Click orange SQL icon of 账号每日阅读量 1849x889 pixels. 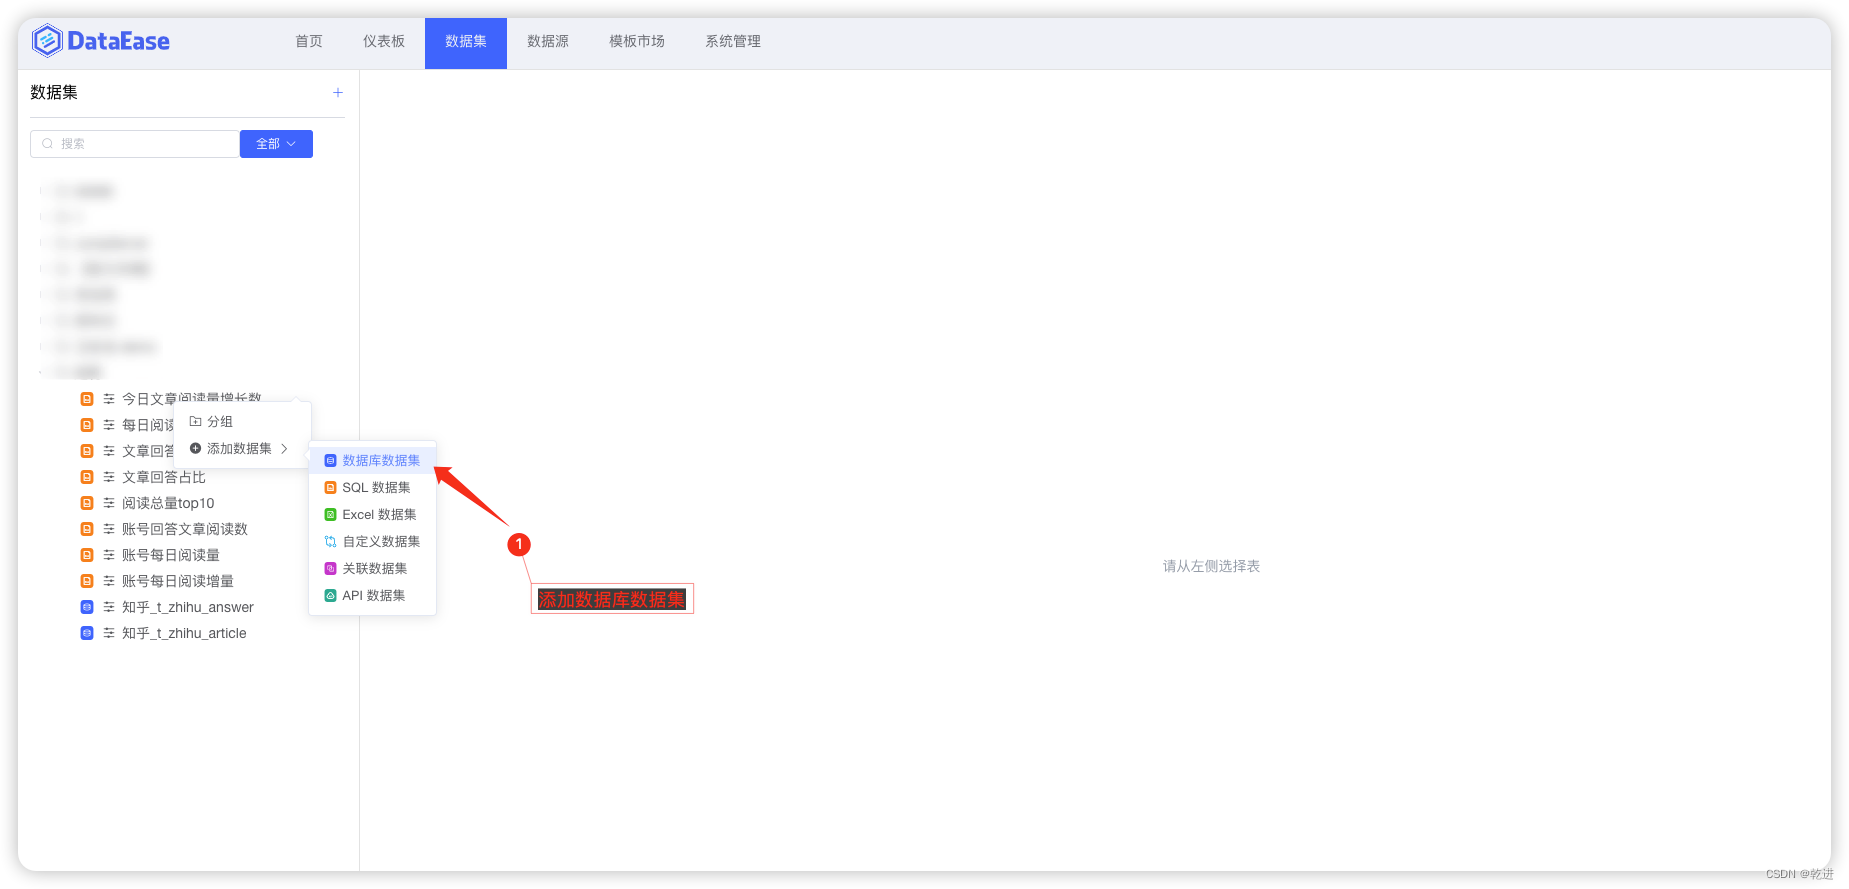click(x=87, y=555)
